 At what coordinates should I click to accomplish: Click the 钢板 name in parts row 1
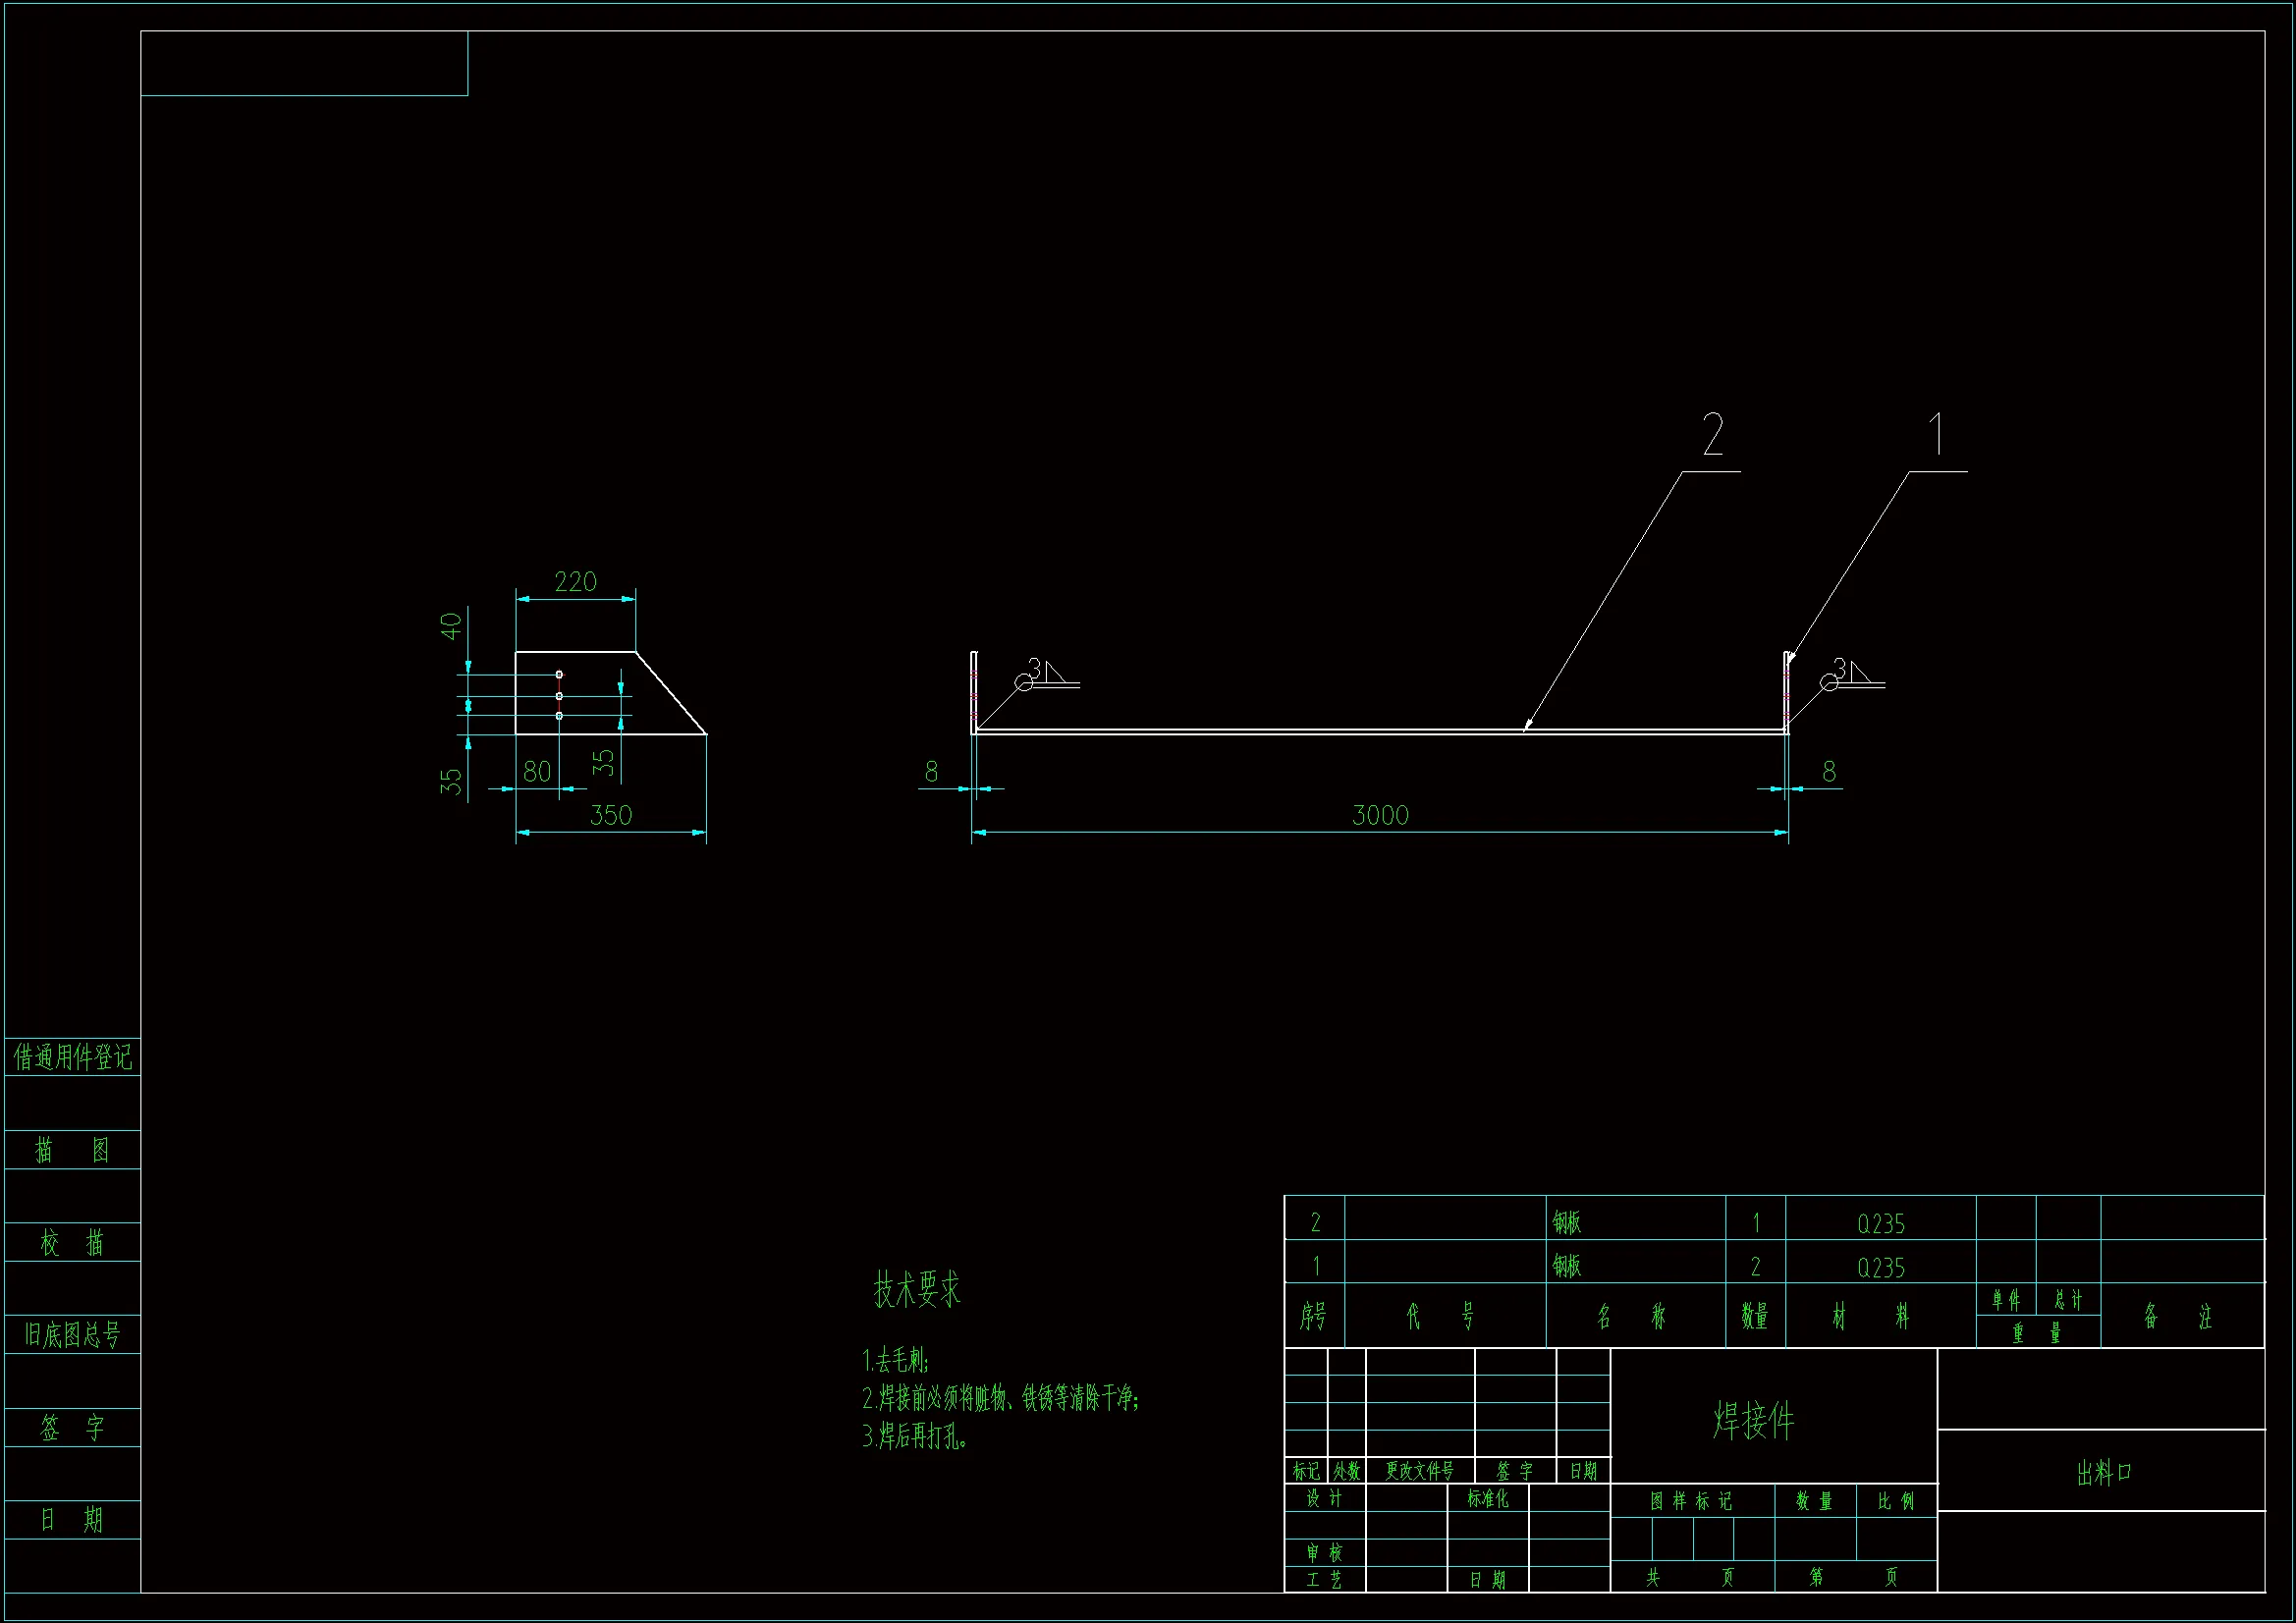[x=1567, y=1266]
